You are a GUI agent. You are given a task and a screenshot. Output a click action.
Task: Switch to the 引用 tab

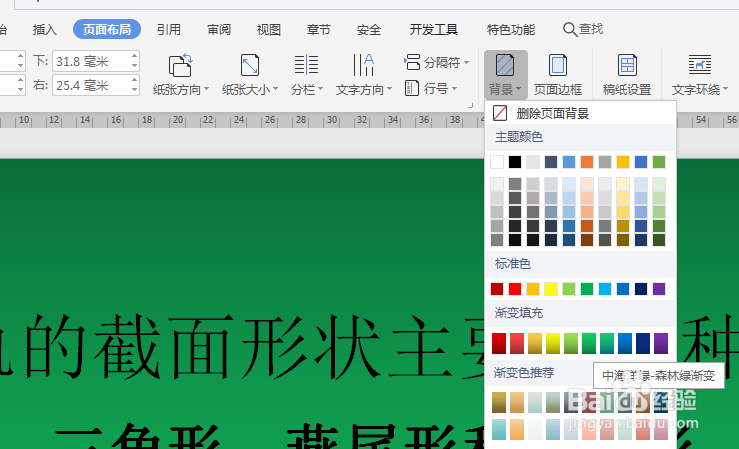click(169, 30)
